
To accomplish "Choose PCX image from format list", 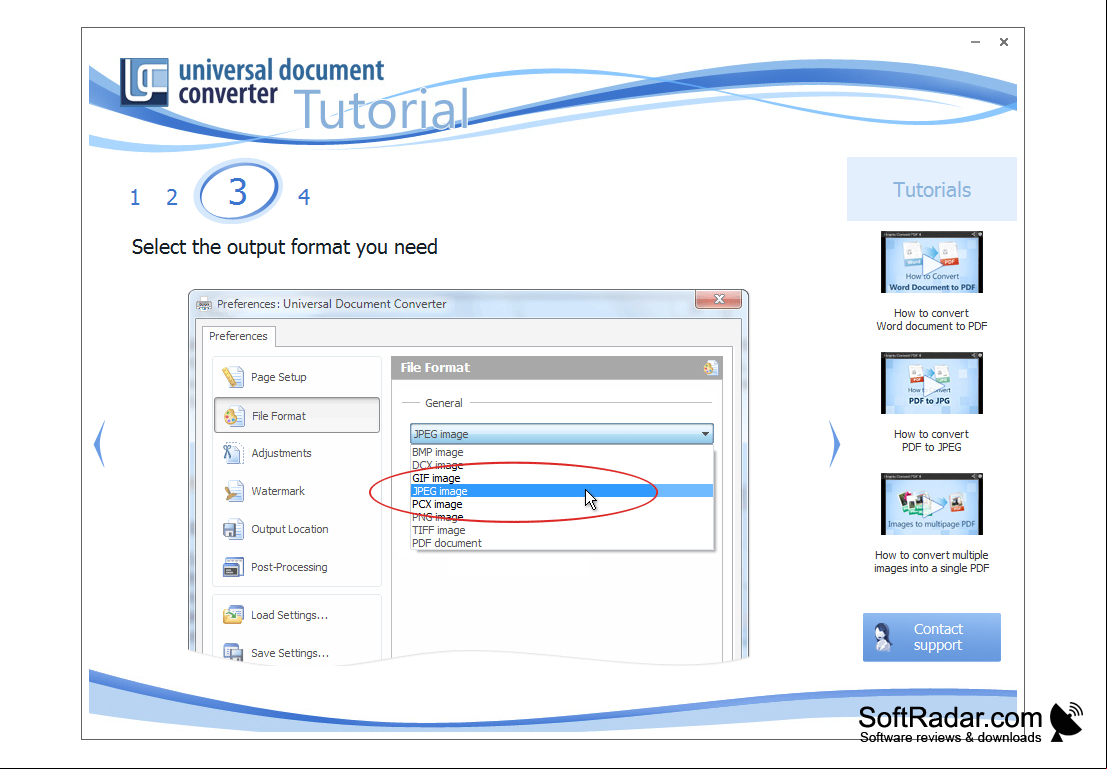I will (x=562, y=504).
